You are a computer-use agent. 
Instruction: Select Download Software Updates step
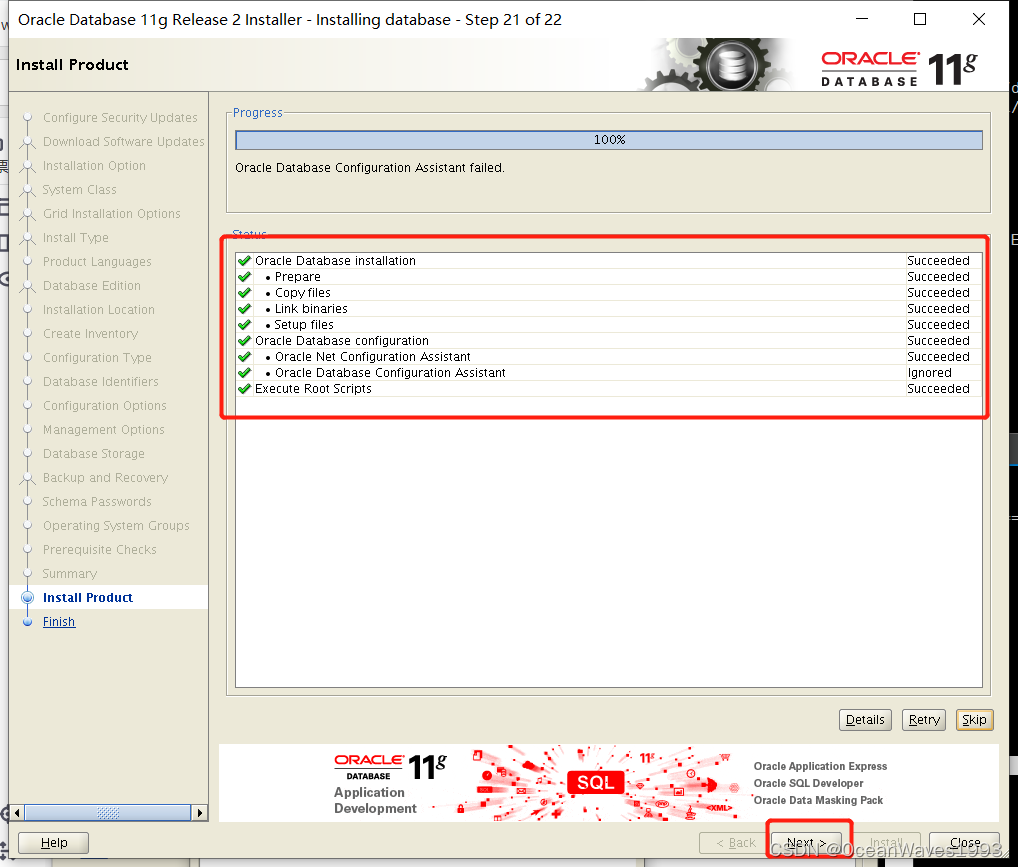coord(123,142)
